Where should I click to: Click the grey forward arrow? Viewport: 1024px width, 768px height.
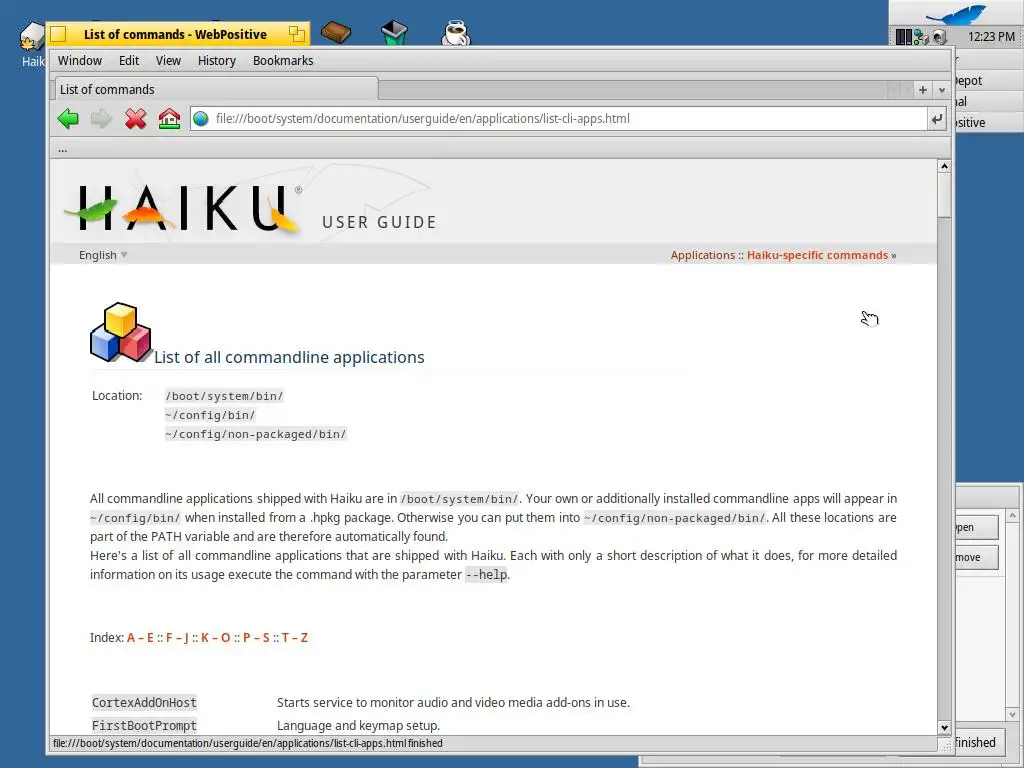[101, 119]
